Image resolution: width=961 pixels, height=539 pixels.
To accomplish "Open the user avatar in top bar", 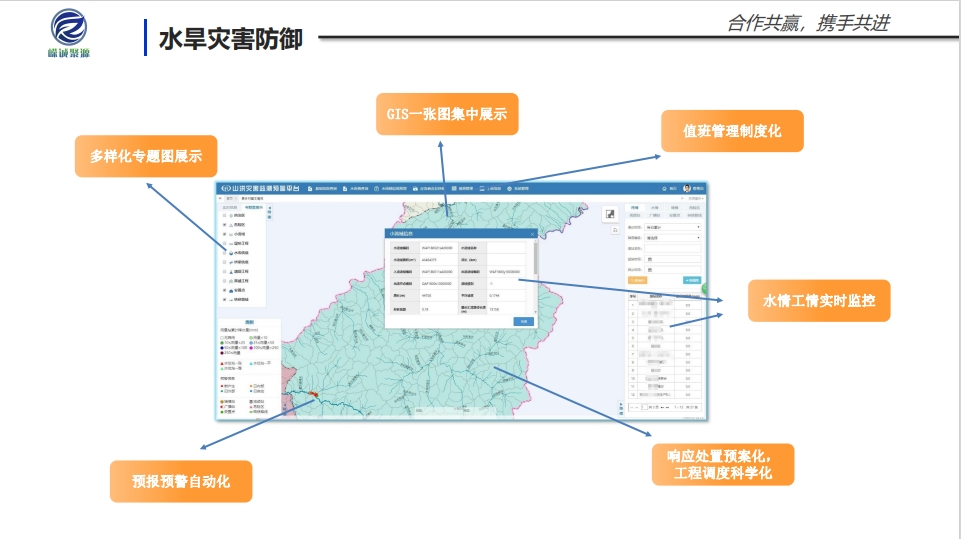I will [687, 188].
